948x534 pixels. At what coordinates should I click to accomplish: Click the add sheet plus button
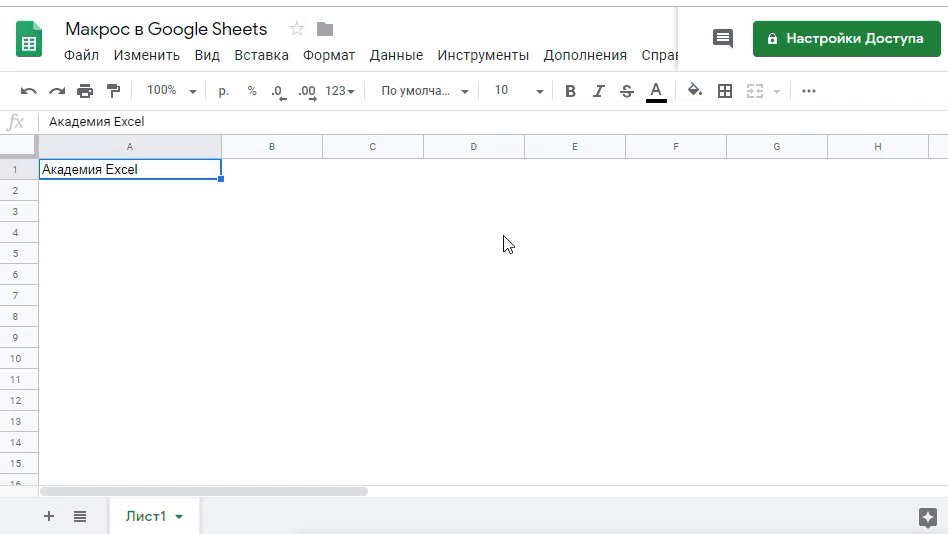click(x=48, y=516)
